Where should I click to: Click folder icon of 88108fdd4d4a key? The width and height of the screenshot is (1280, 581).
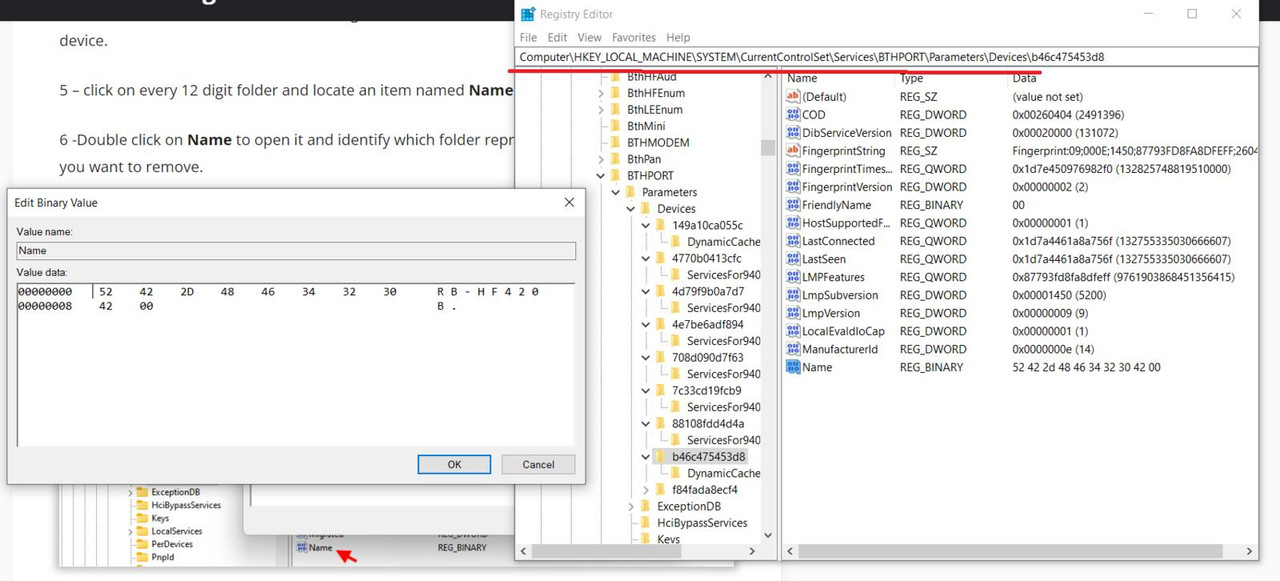click(x=661, y=423)
